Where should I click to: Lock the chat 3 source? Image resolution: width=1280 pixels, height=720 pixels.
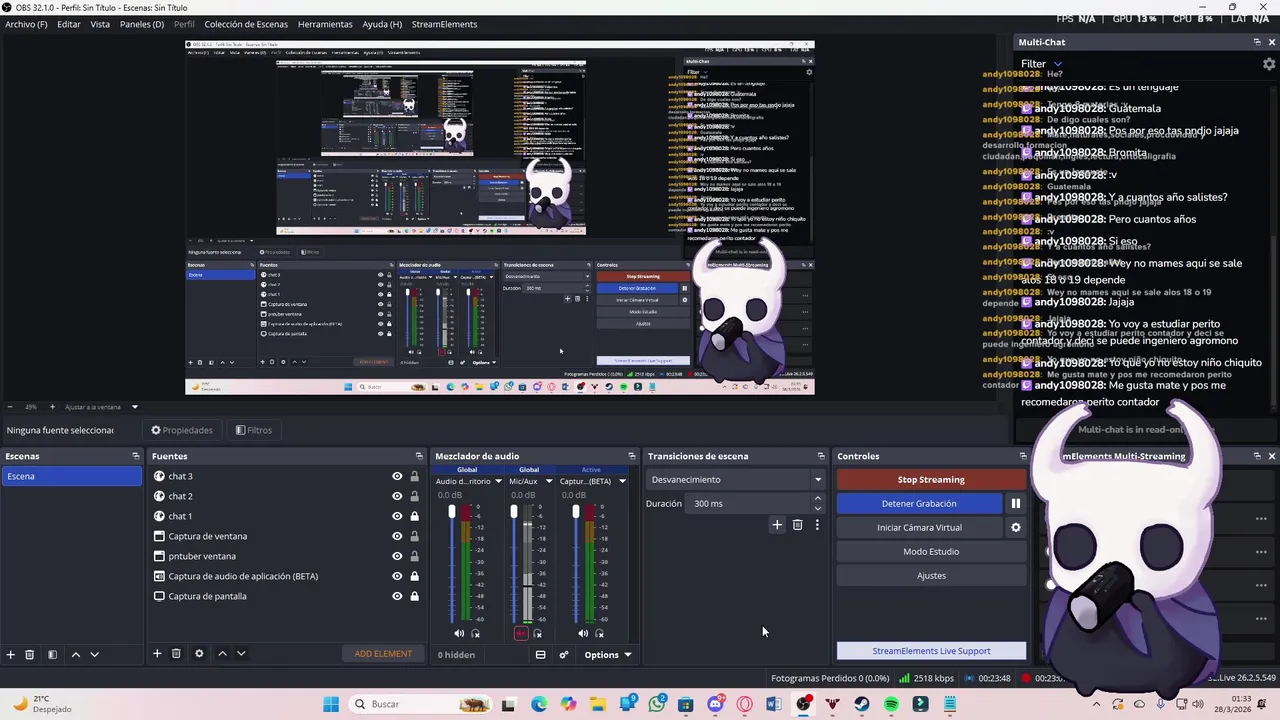pyautogui.click(x=414, y=476)
